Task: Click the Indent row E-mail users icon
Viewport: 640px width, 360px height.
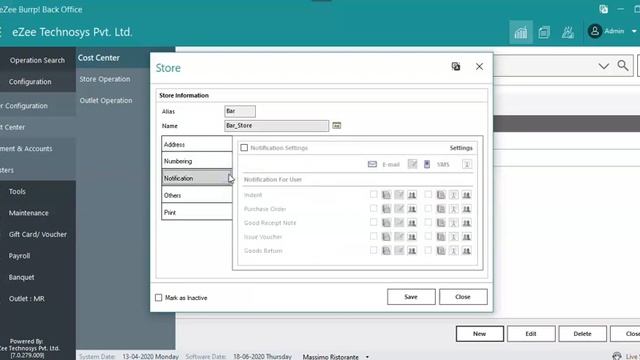Action: (412, 195)
